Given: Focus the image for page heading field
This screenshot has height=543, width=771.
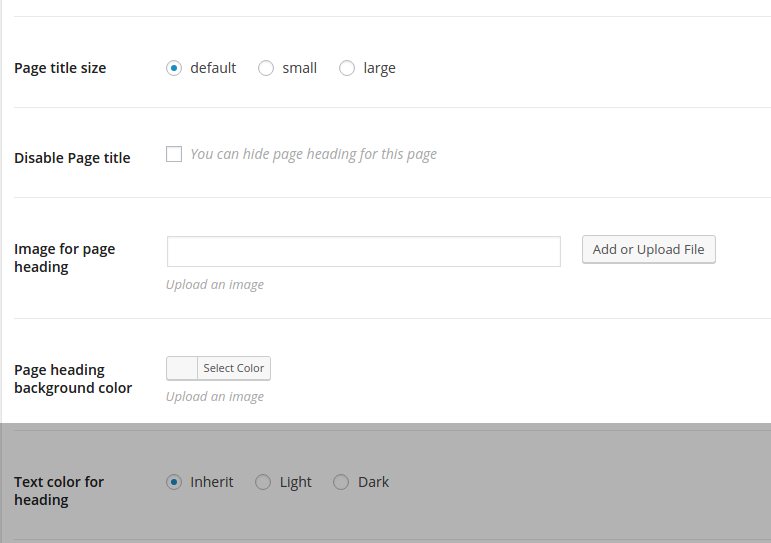Looking at the screenshot, I should 363,251.
